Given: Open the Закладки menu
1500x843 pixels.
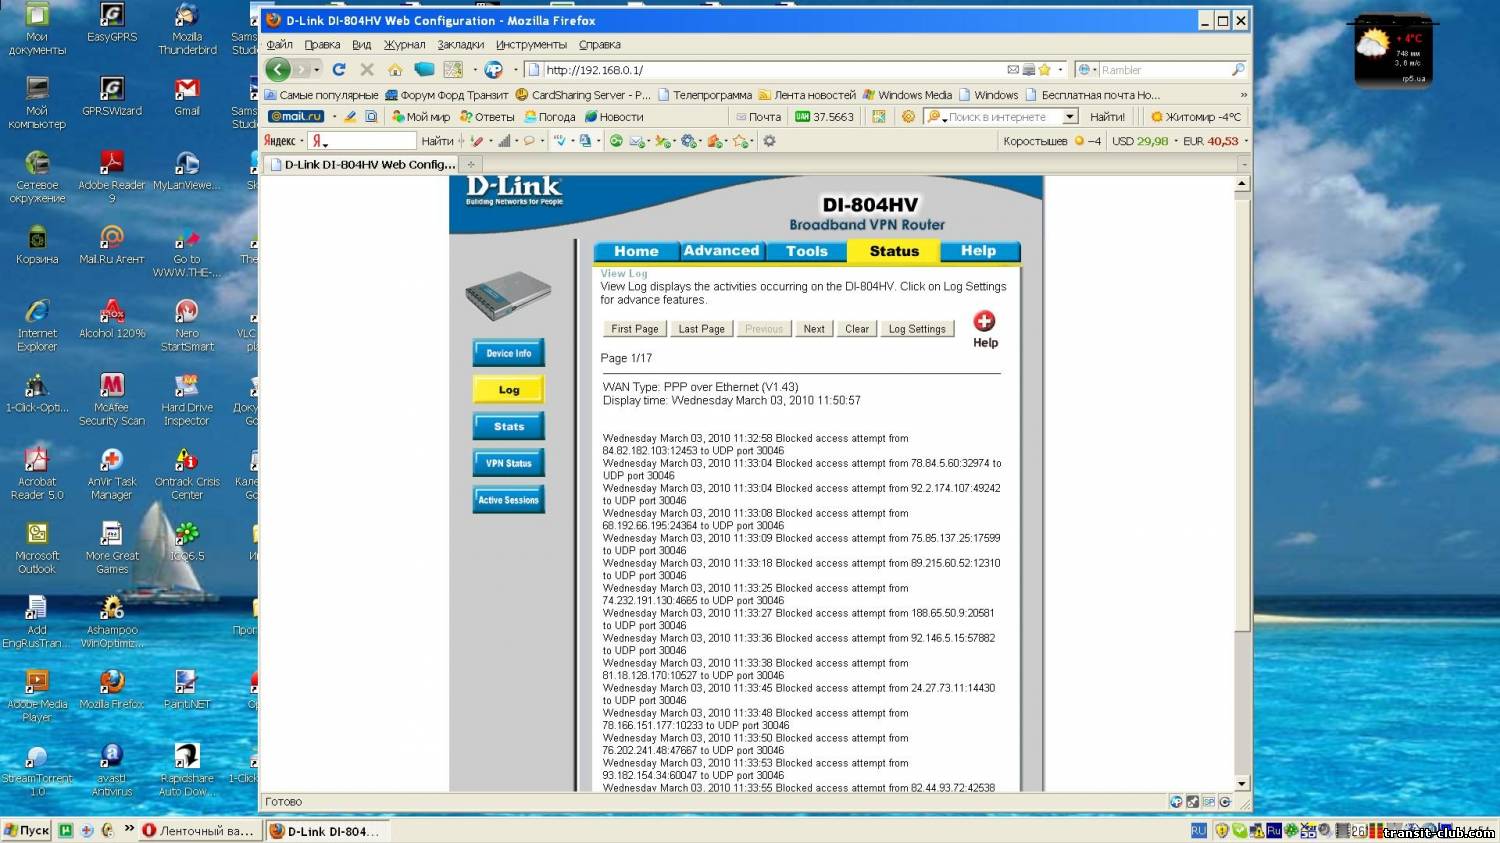Looking at the screenshot, I should click(x=460, y=44).
